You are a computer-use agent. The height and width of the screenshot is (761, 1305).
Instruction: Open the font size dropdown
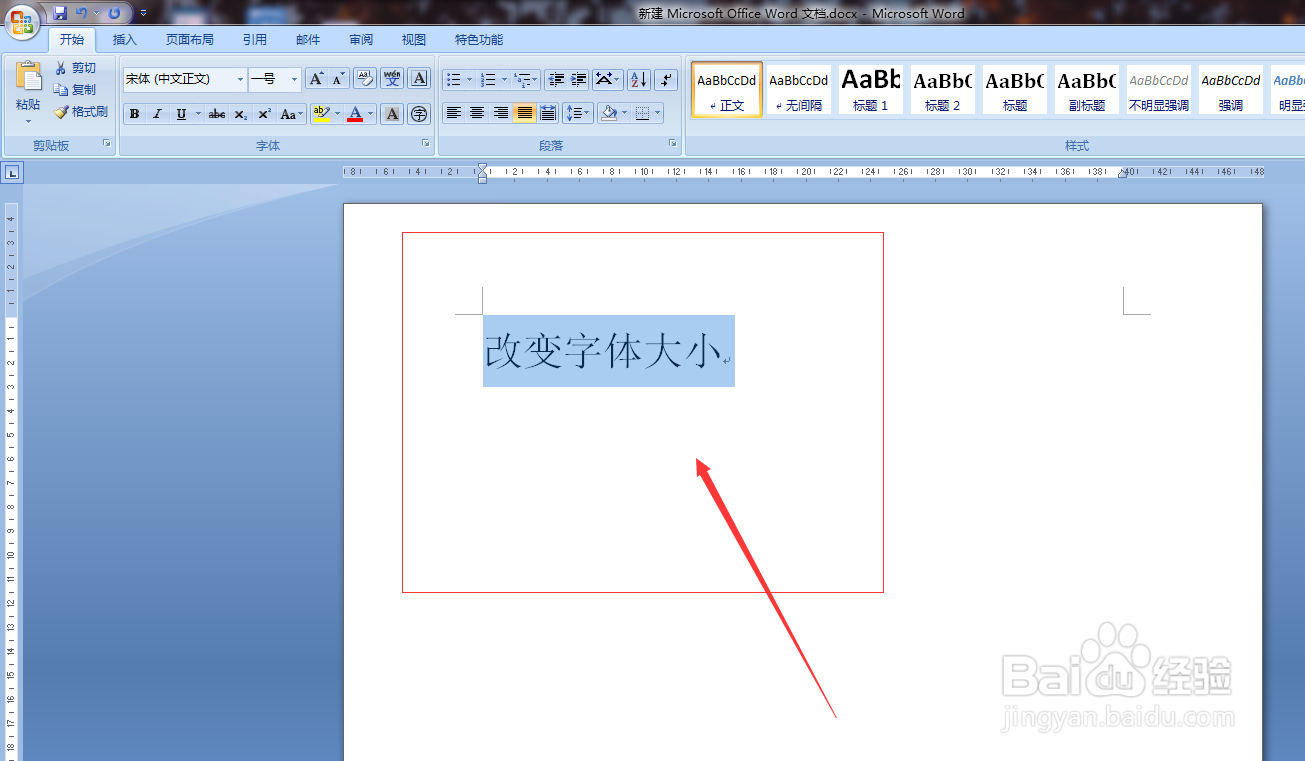click(x=295, y=79)
